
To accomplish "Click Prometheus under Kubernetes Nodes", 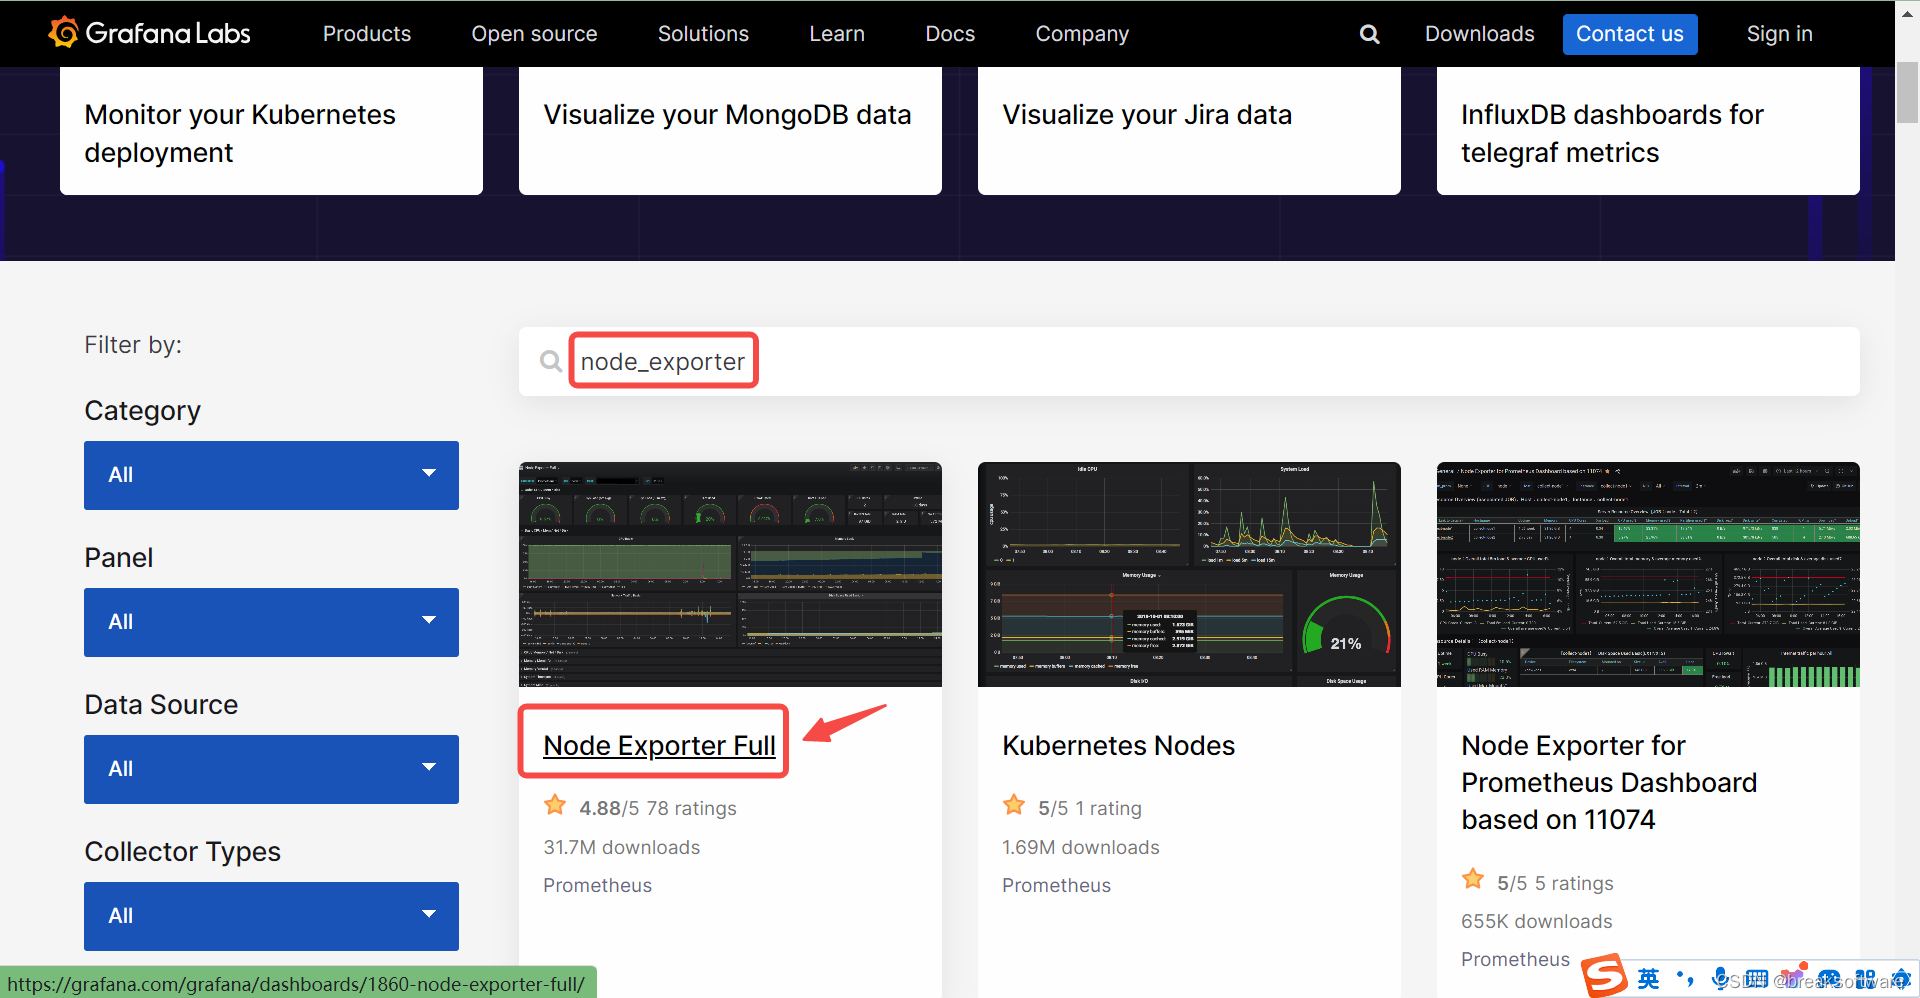I will 1056,885.
